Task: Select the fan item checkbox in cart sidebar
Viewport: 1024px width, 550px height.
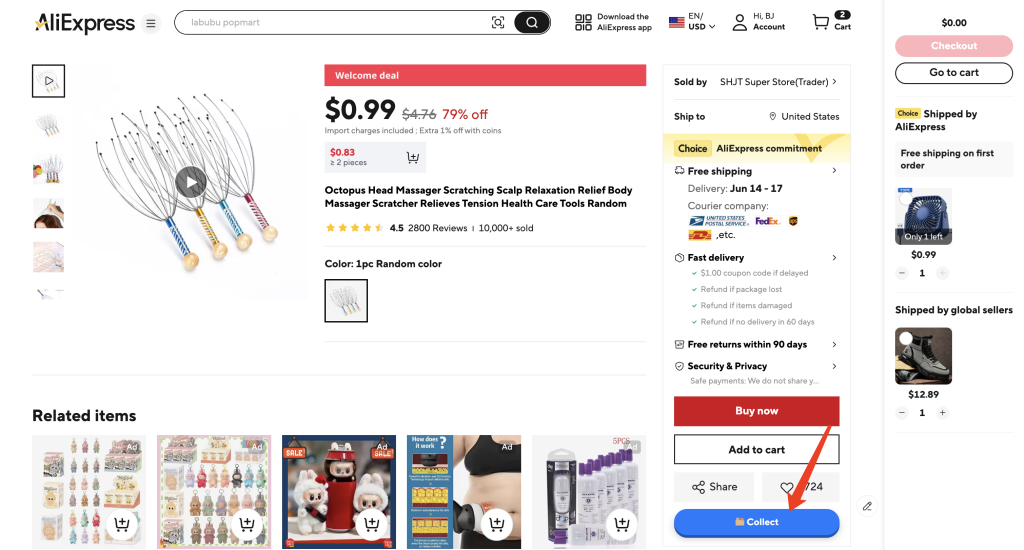Action: (x=906, y=199)
